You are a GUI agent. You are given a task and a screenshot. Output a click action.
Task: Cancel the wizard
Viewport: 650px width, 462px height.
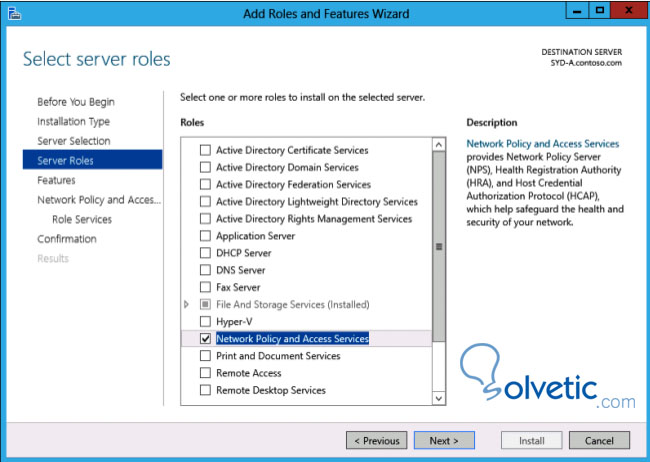tap(599, 440)
